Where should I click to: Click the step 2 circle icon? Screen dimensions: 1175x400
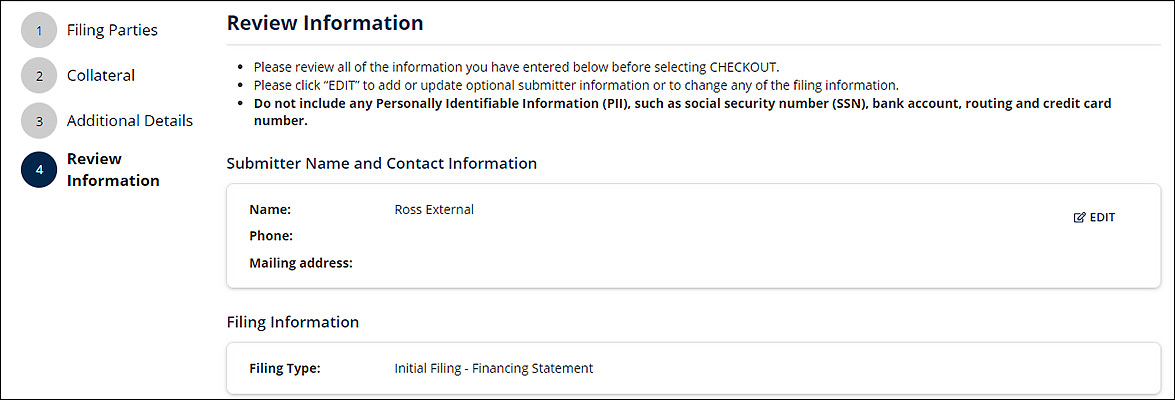point(39,76)
